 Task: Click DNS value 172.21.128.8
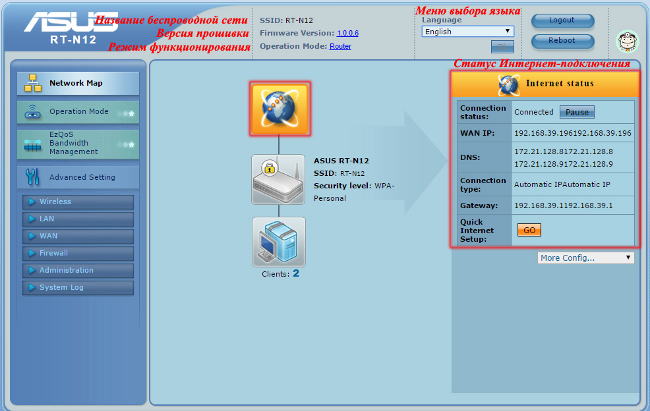[563, 152]
